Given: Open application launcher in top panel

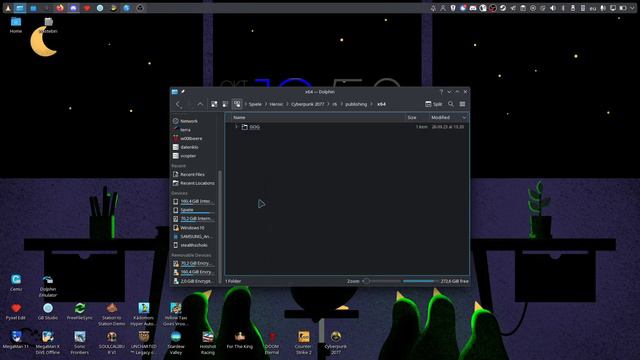Looking at the screenshot, I should point(8,8).
